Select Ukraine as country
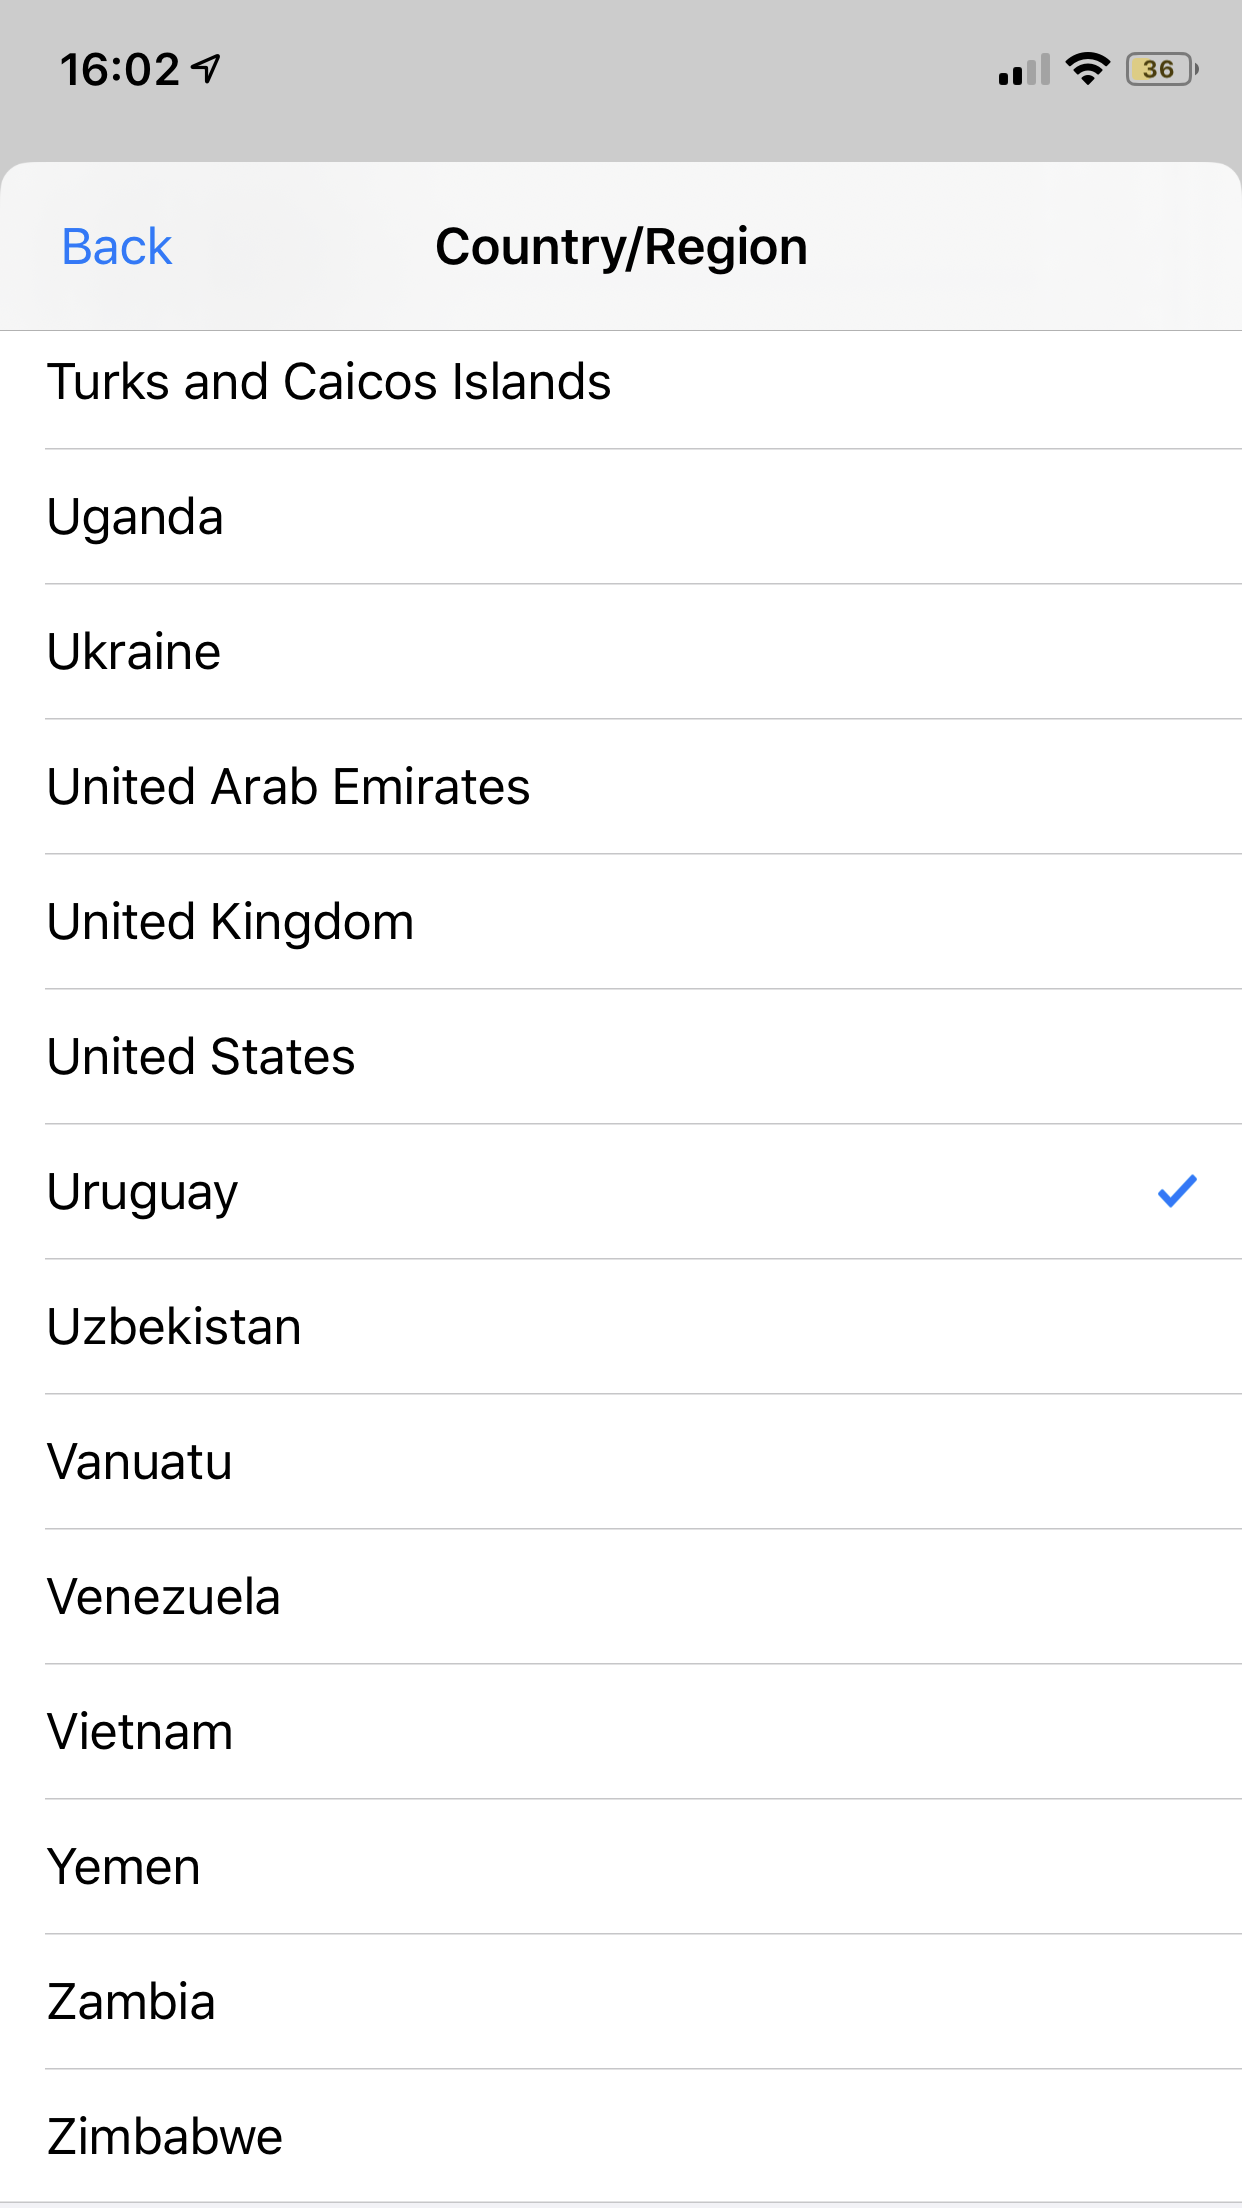 (x=134, y=652)
